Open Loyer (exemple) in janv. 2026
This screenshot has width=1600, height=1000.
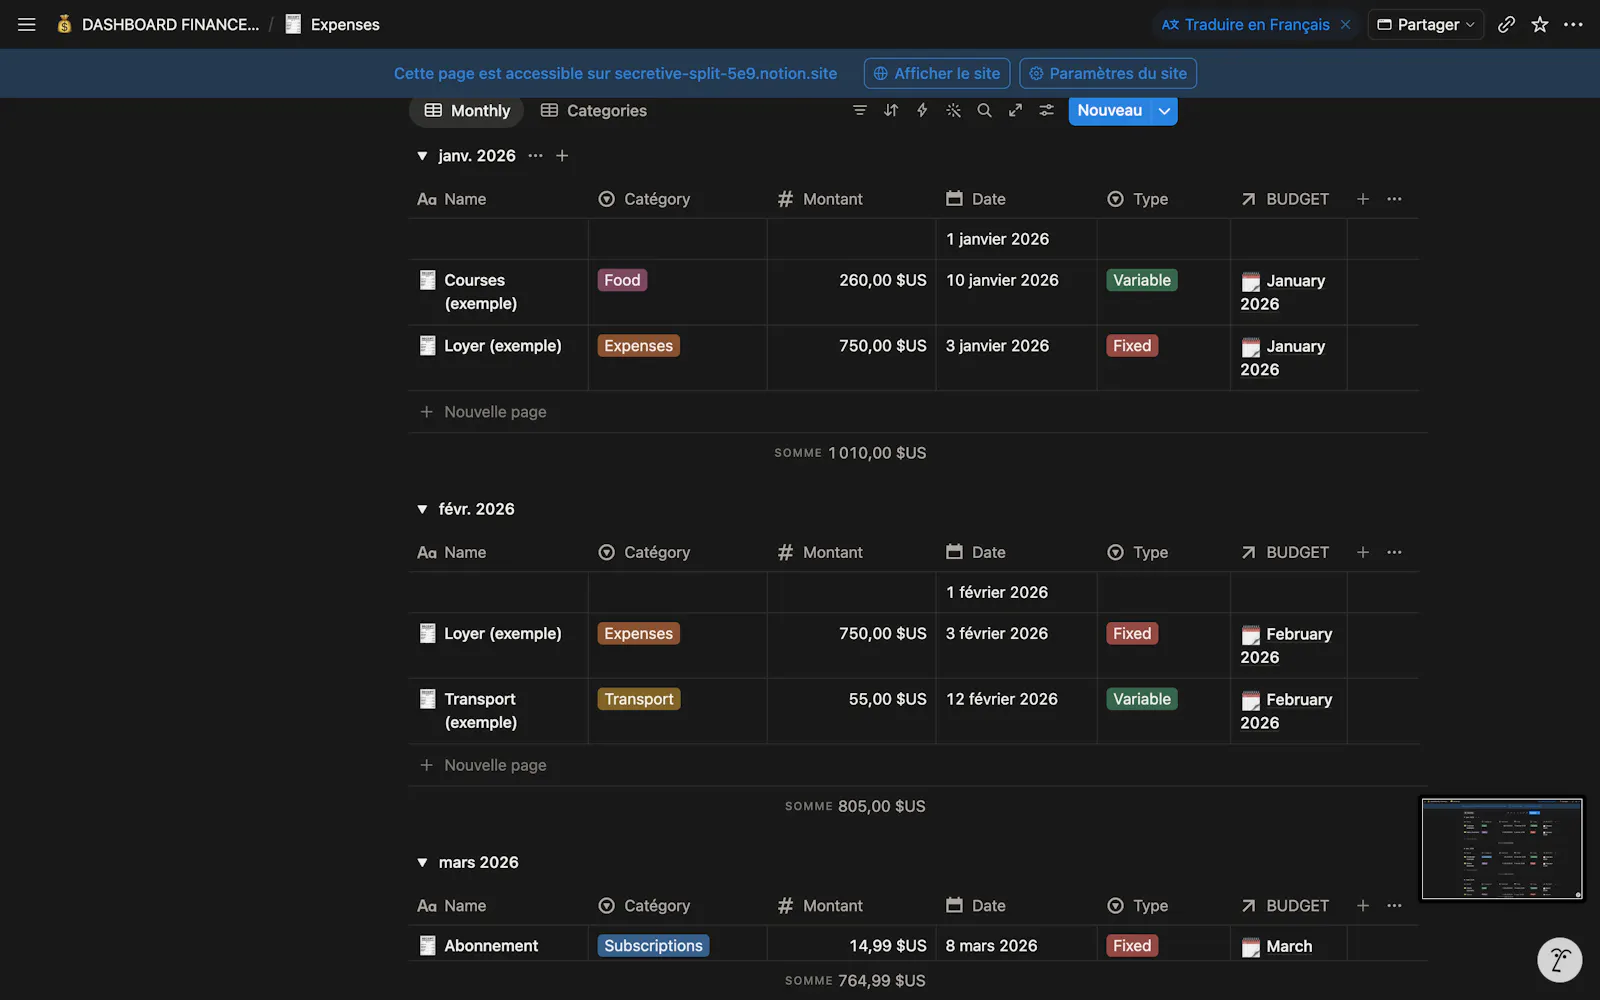502,346
